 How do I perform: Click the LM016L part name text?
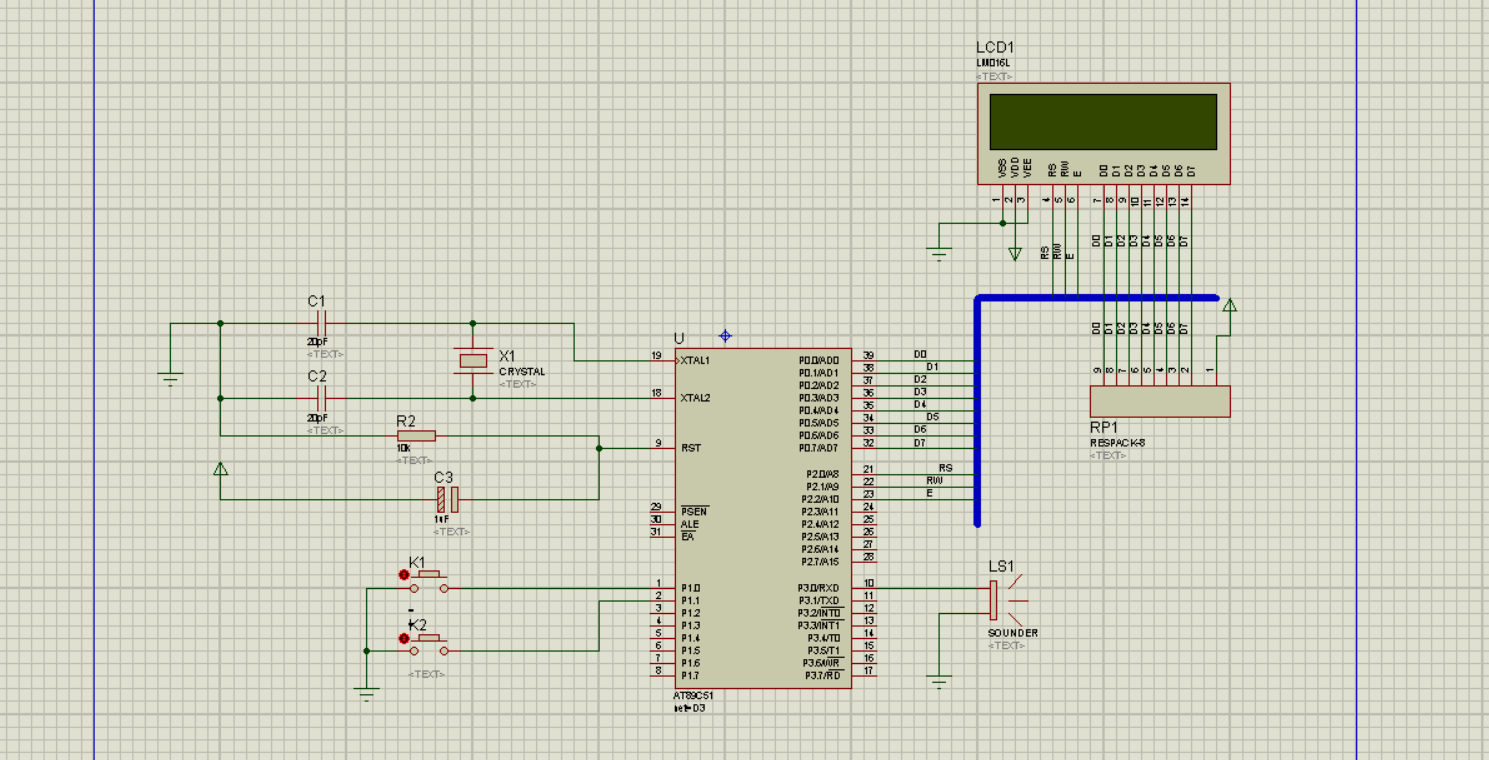pyautogui.click(x=992, y=63)
